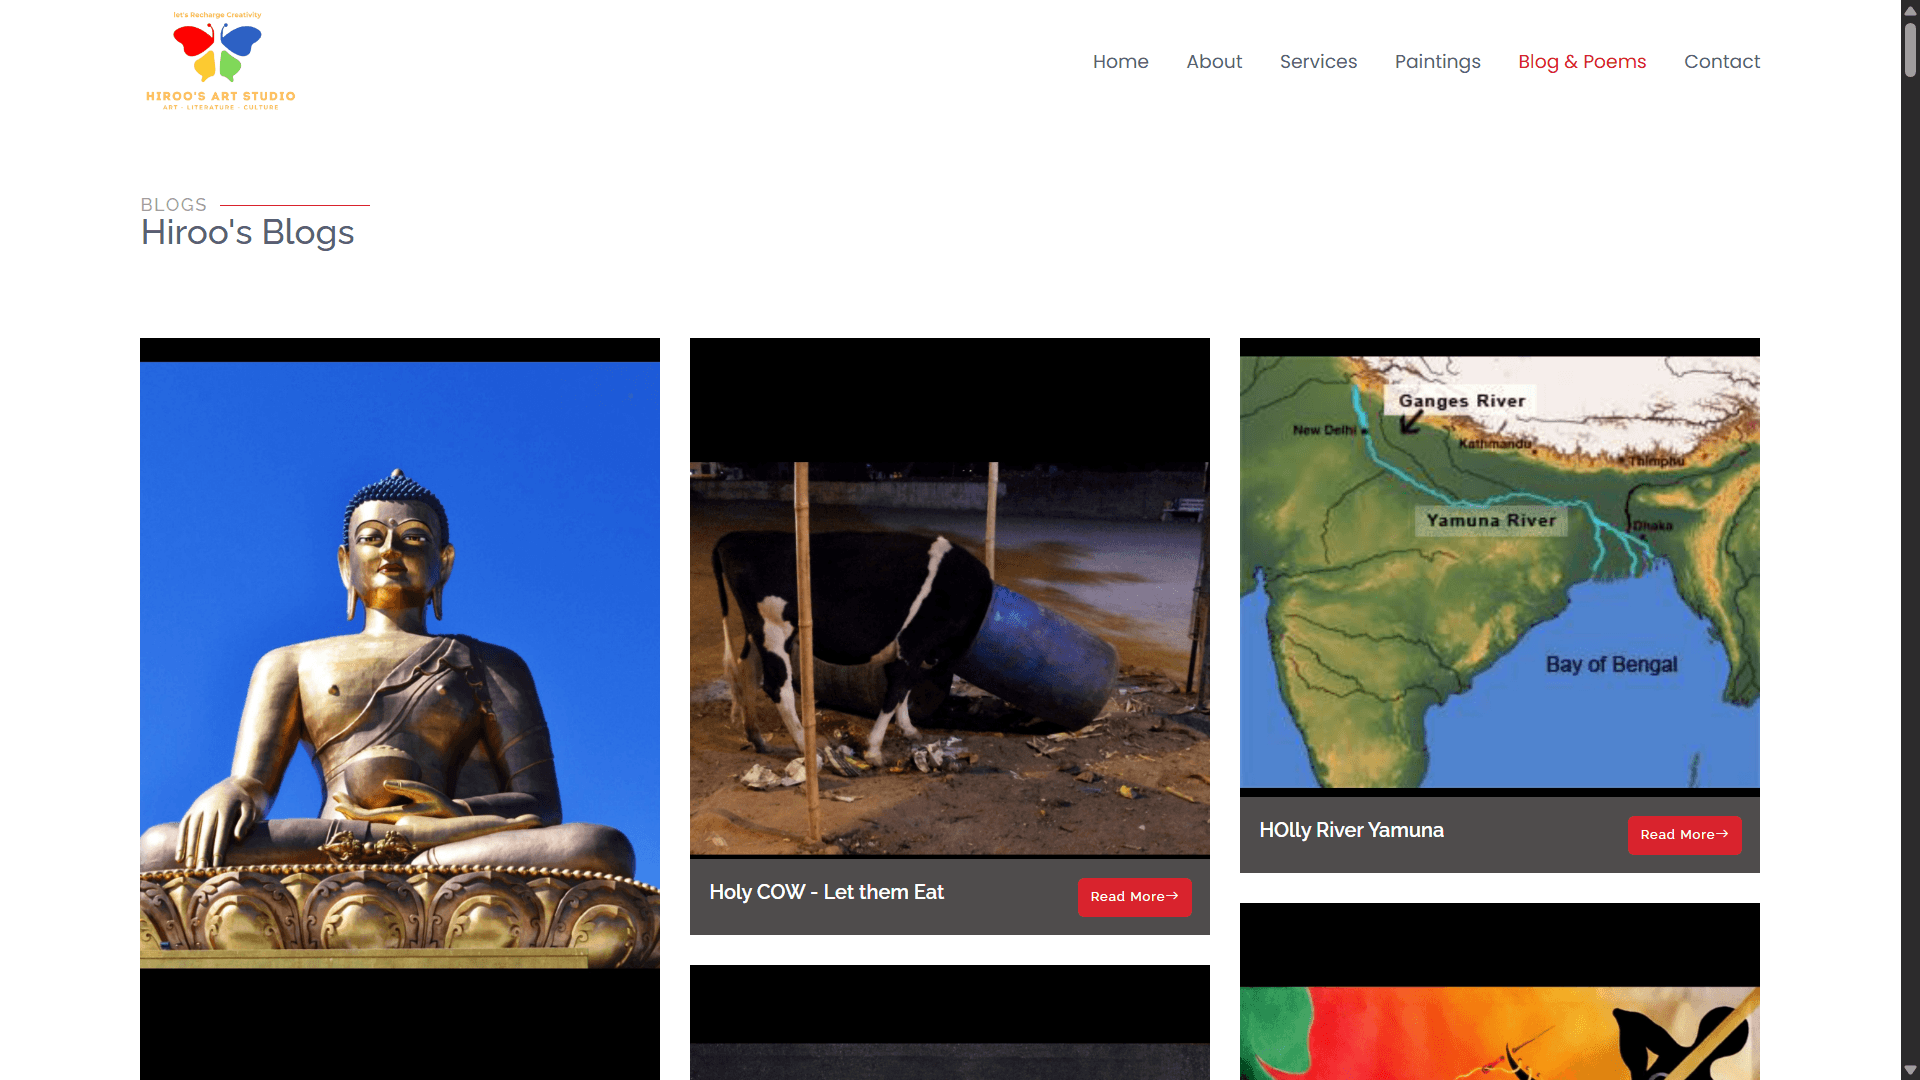This screenshot has width=1920, height=1080.
Task: Go to the About page
Action: pos(1214,62)
